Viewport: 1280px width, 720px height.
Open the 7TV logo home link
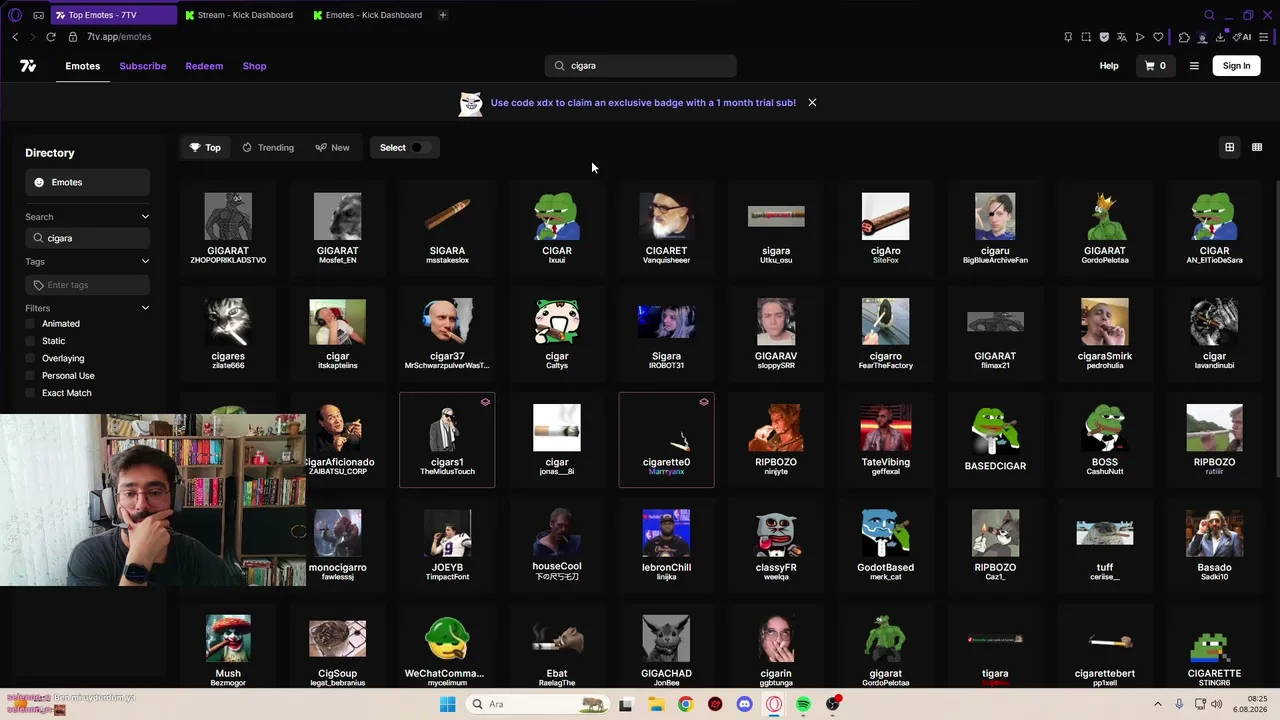(x=28, y=66)
